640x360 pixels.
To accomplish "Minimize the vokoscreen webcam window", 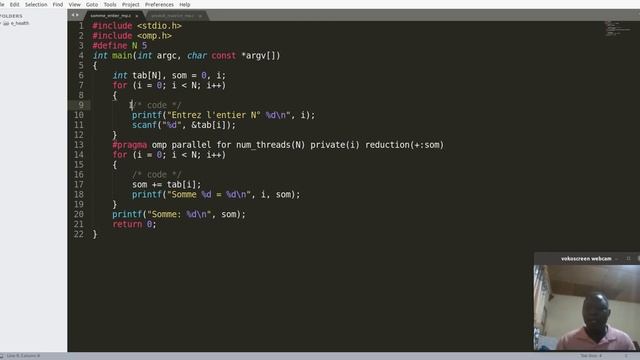I will [616, 258].
